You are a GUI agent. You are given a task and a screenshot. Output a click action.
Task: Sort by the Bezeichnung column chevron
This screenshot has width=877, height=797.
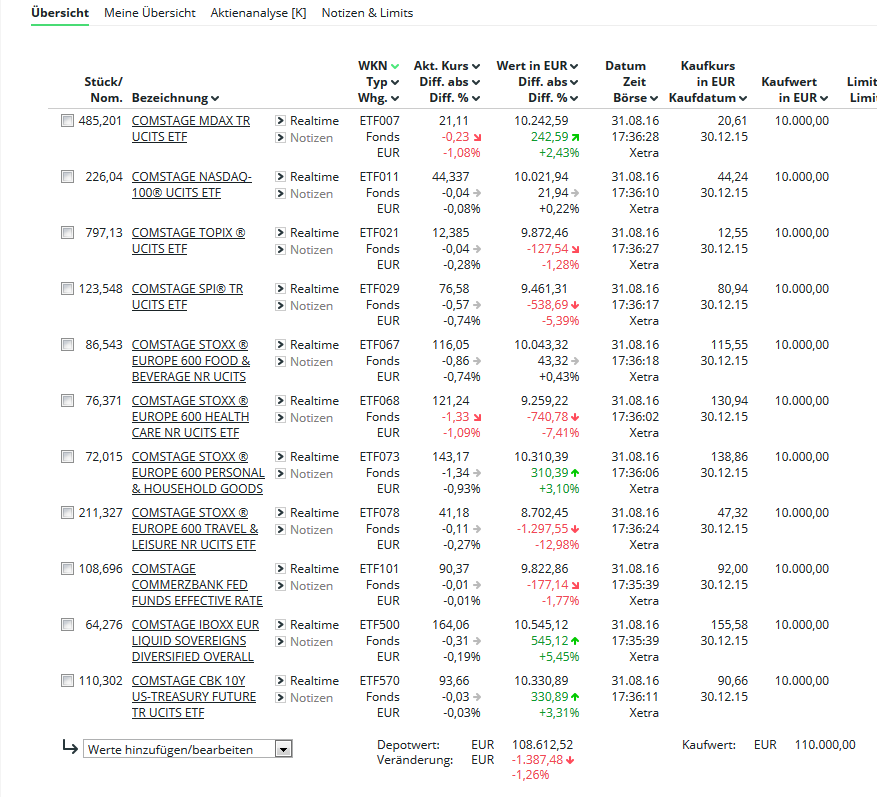pyautogui.click(x=215, y=99)
